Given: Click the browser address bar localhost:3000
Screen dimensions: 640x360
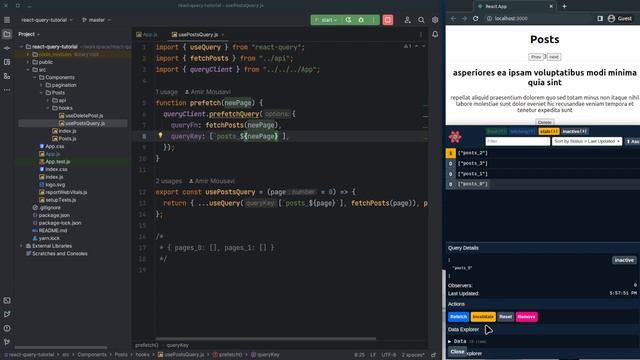Looking at the screenshot, I should click(511, 18).
